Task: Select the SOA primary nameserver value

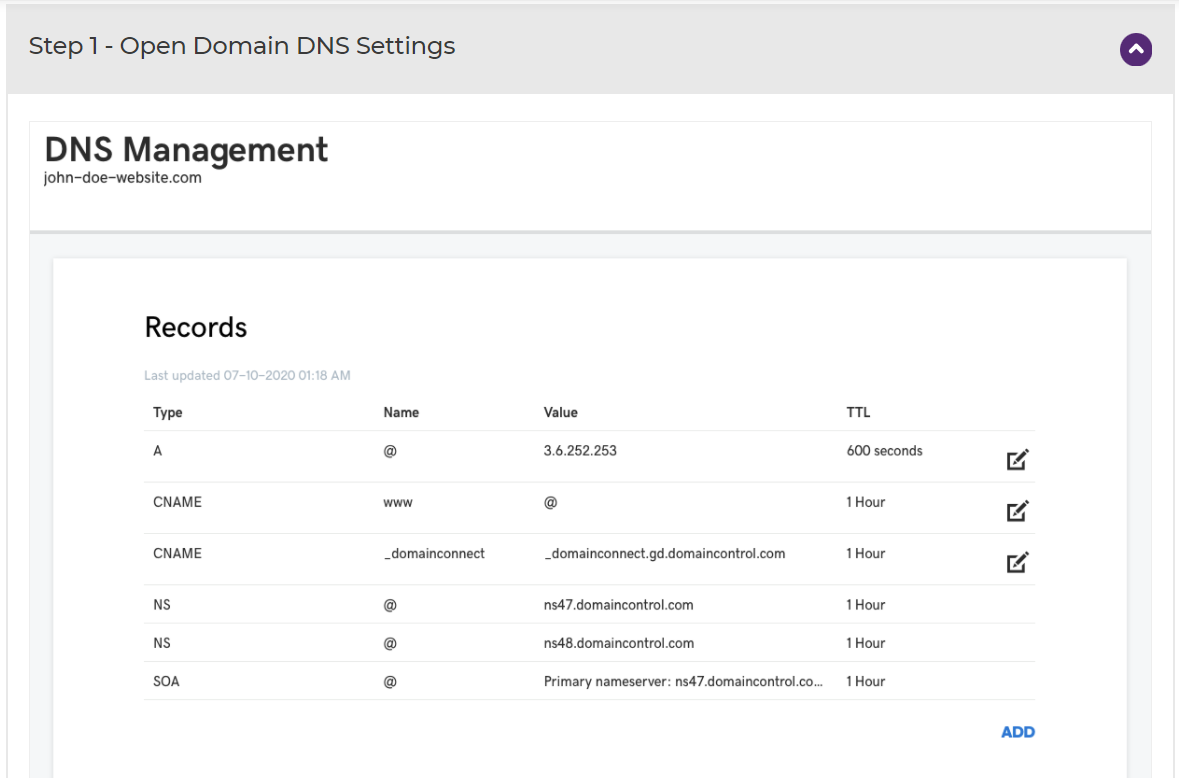Action: [683, 682]
